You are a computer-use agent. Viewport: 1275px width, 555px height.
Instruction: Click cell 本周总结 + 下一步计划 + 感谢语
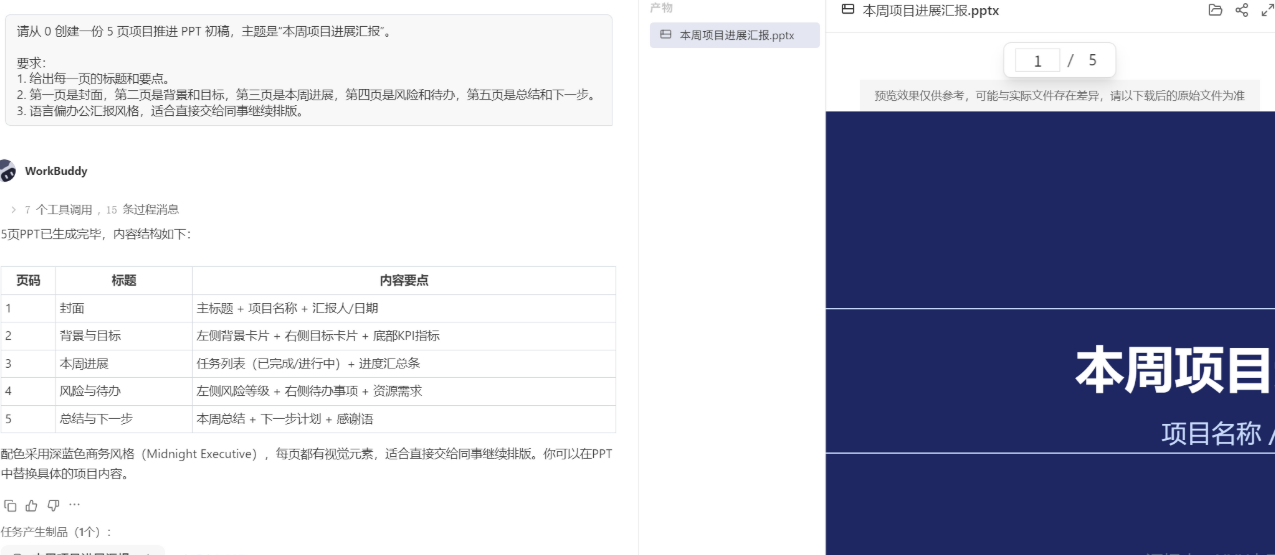click(x=404, y=419)
